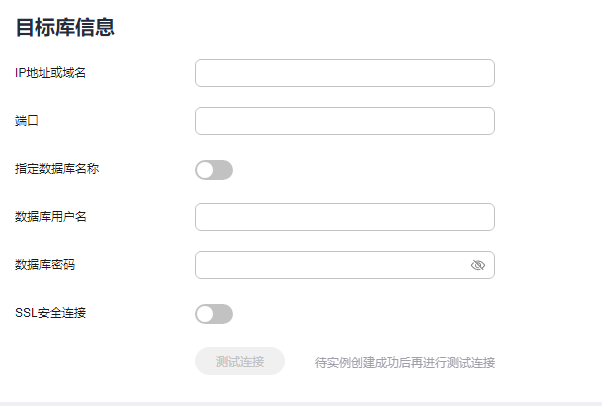602x406 pixels.
Task: Click blank area right of 目标库信息 title
Action: pos(346,27)
